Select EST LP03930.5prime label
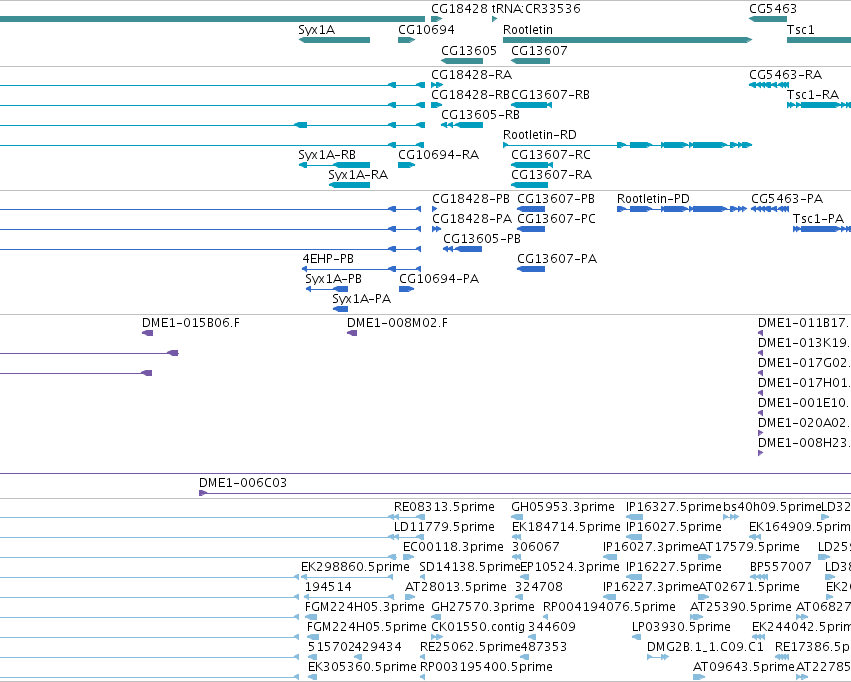This screenshot has height=682, width=851. pos(681,627)
